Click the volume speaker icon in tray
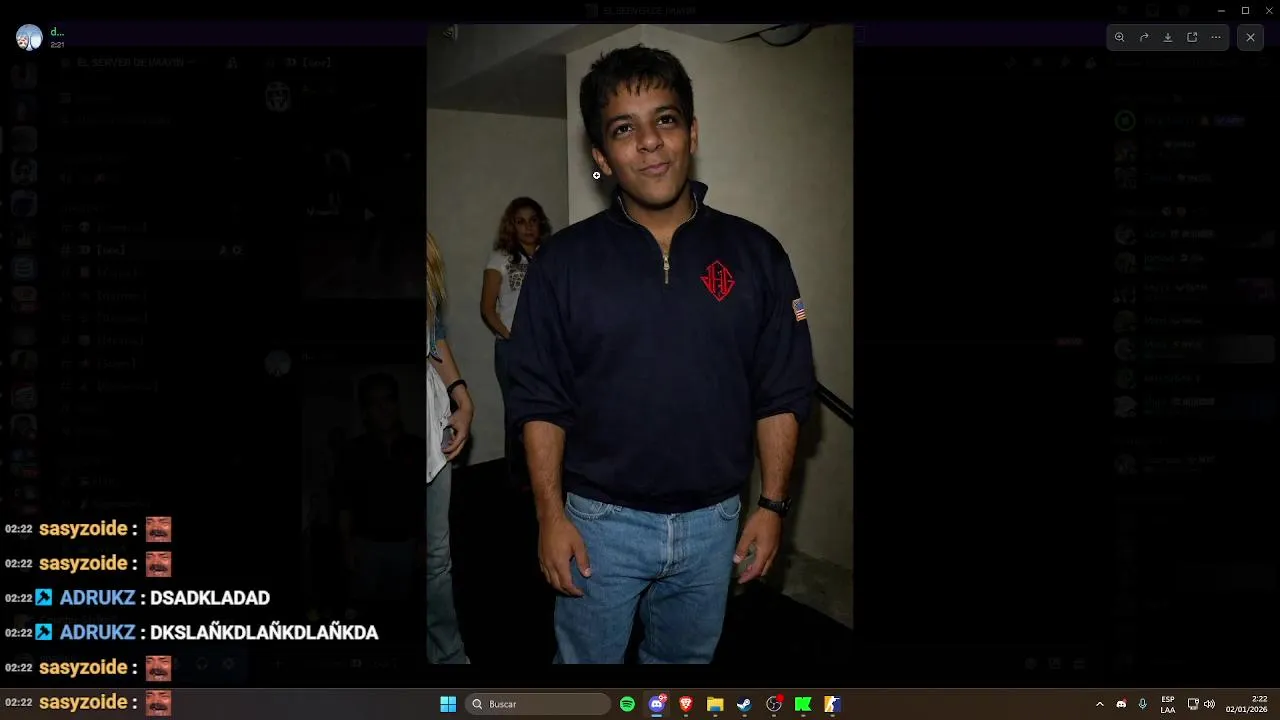Screen dimensions: 1280x720 (1209, 704)
